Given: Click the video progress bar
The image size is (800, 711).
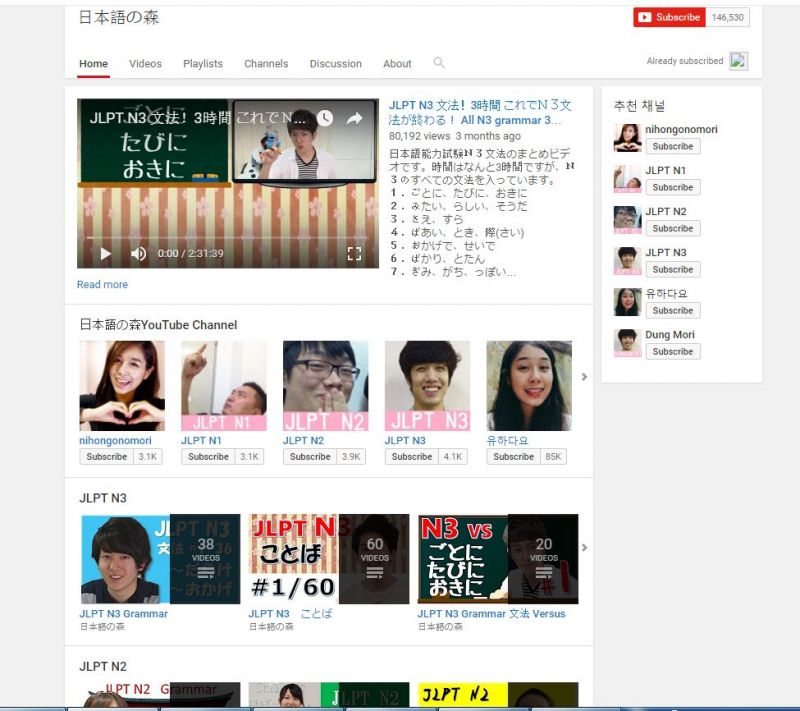Looking at the screenshot, I should pos(228,238).
